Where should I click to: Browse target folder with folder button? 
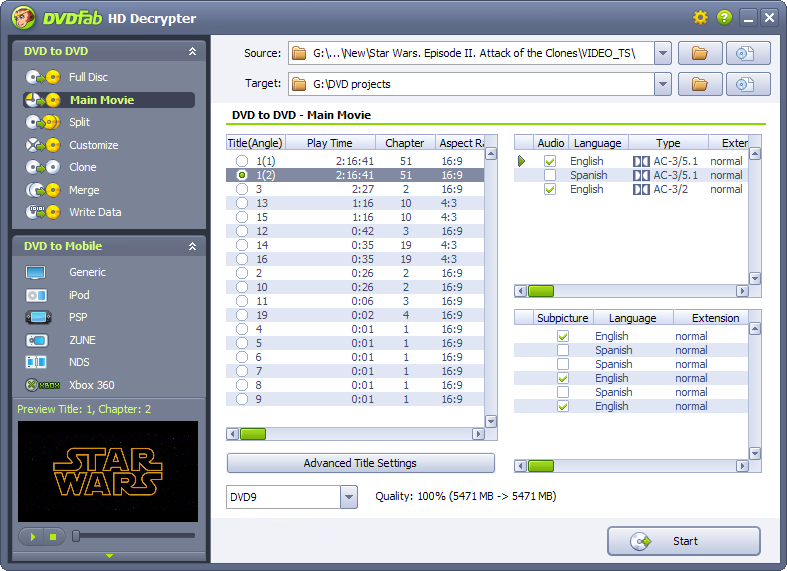coord(700,84)
